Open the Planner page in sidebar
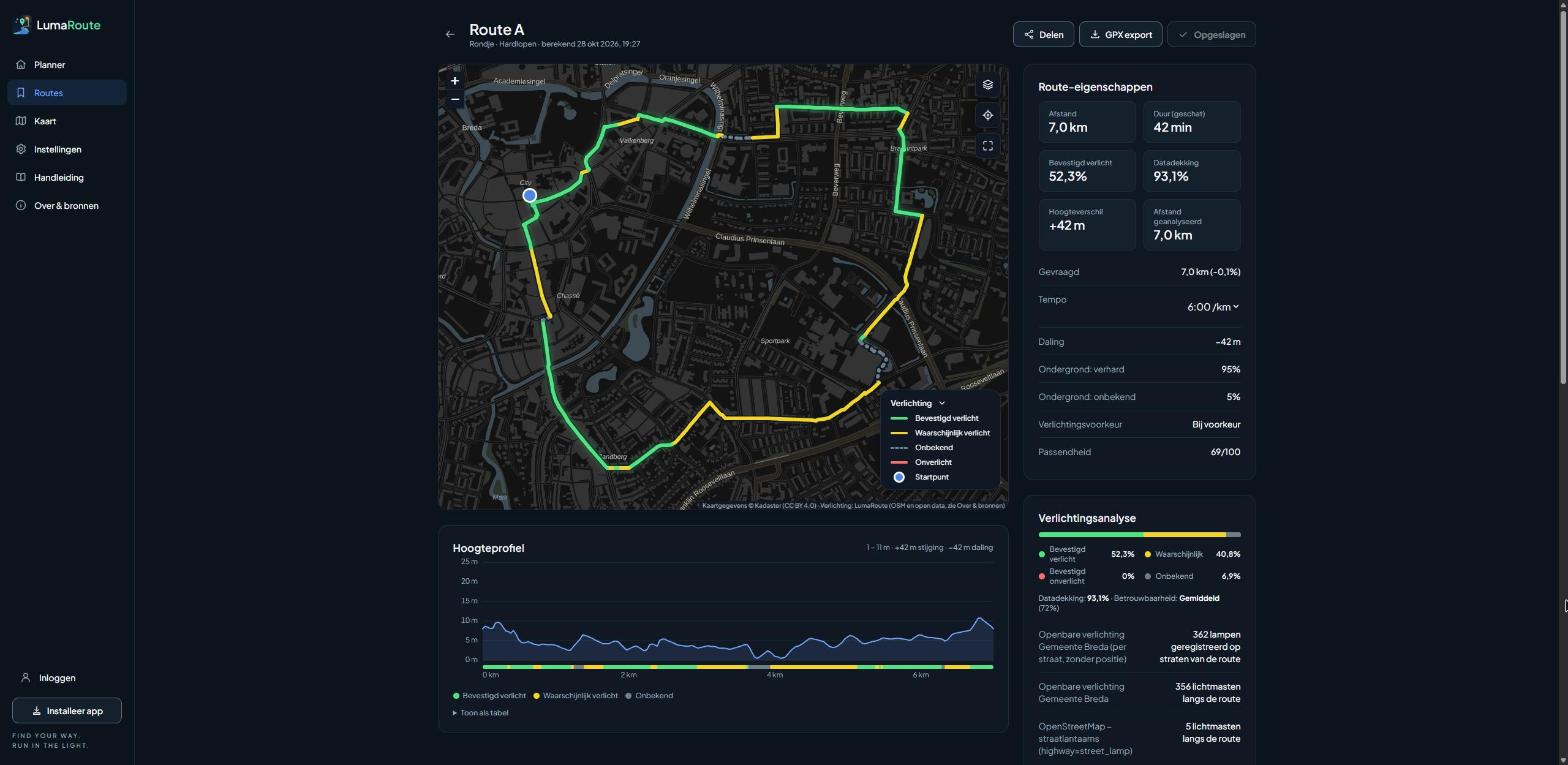Image resolution: width=1568 pixels, height=765 pixels. pyautogui.click(x=66, y=65)
